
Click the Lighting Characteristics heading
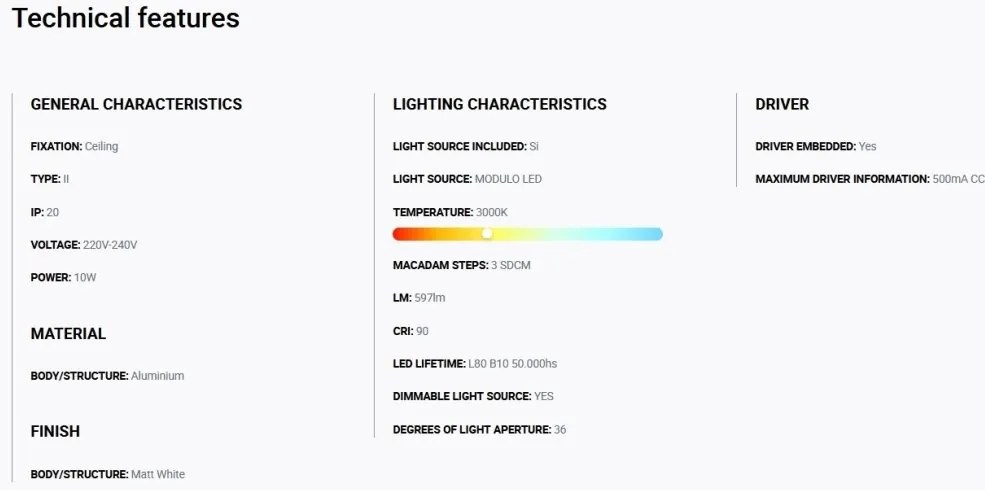(499, 104)
